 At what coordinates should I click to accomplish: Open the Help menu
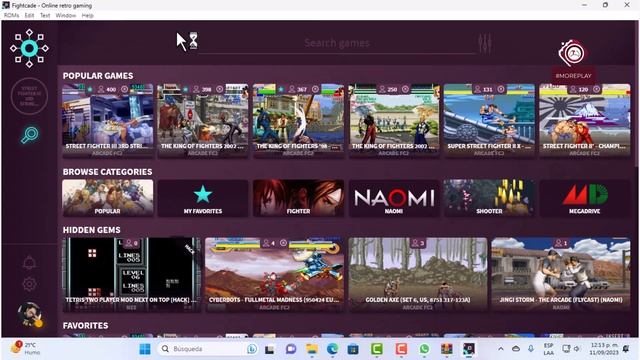(x=87, y=16)
